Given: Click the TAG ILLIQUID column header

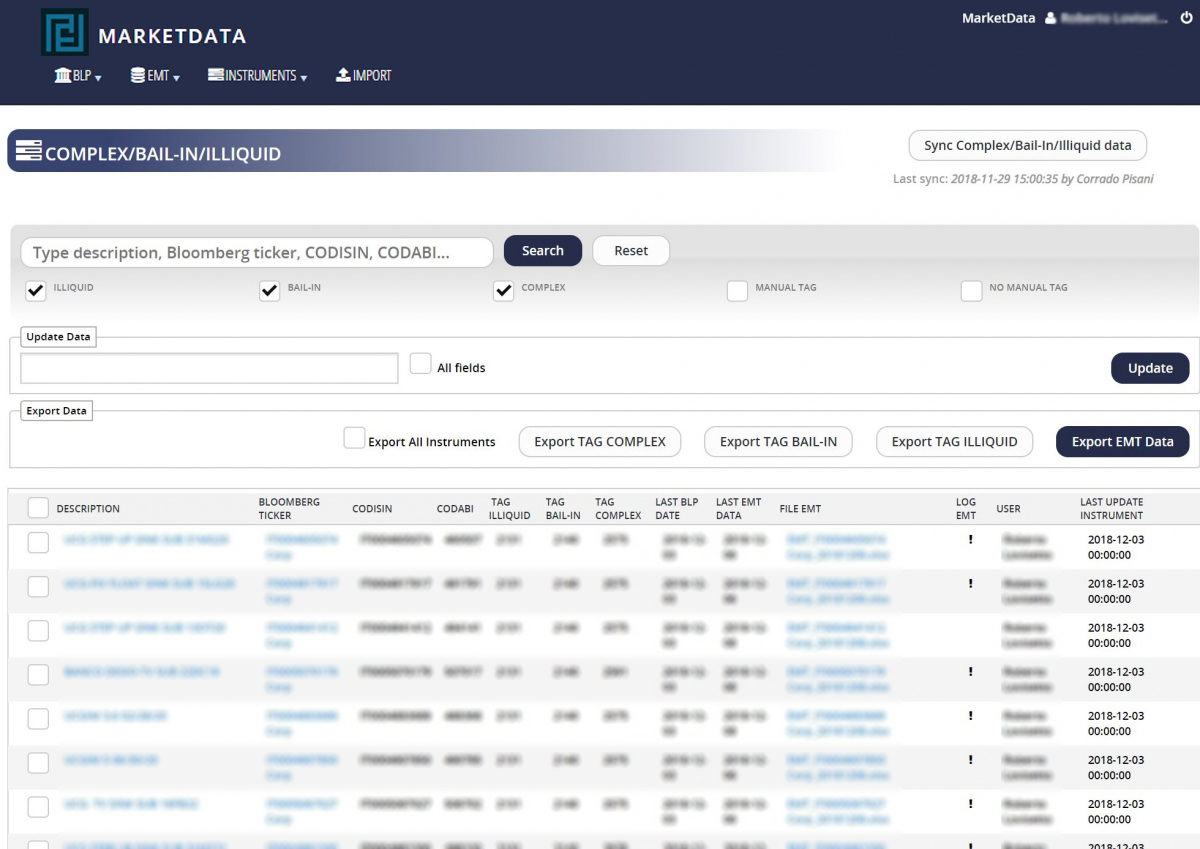Looking at the screenshot, I should 509,509.
